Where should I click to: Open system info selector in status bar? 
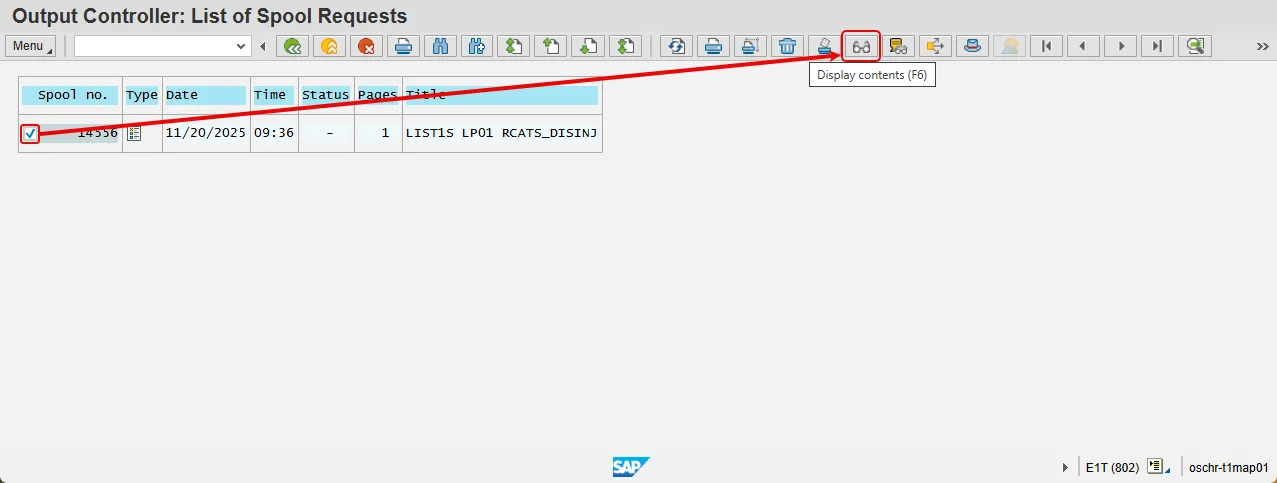(x=1158, y=467)
